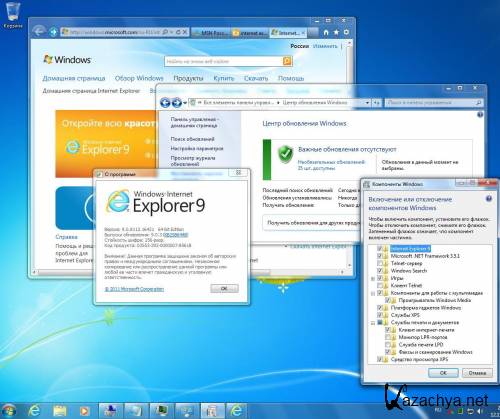Toggle Факсы и сканирование Windows checkbox
This screenshot has height=419, width=500.
click(x=388, y=352)
